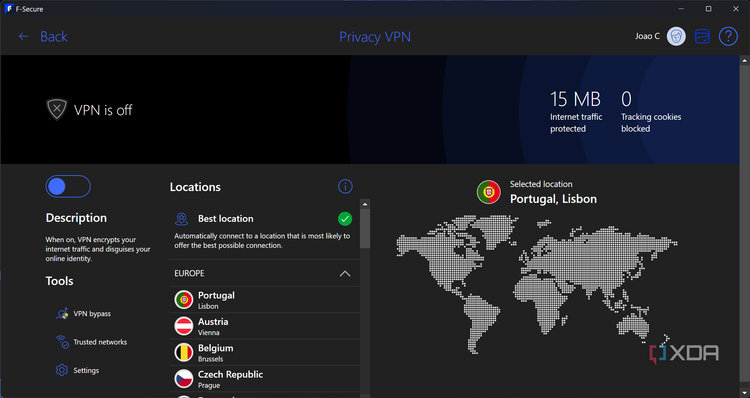Image resolution: width=750 pixels, height=398 pixels.
Task: Click locations list scrollbar up arrow
Action: pyautogui.click(x=365, y=204)
